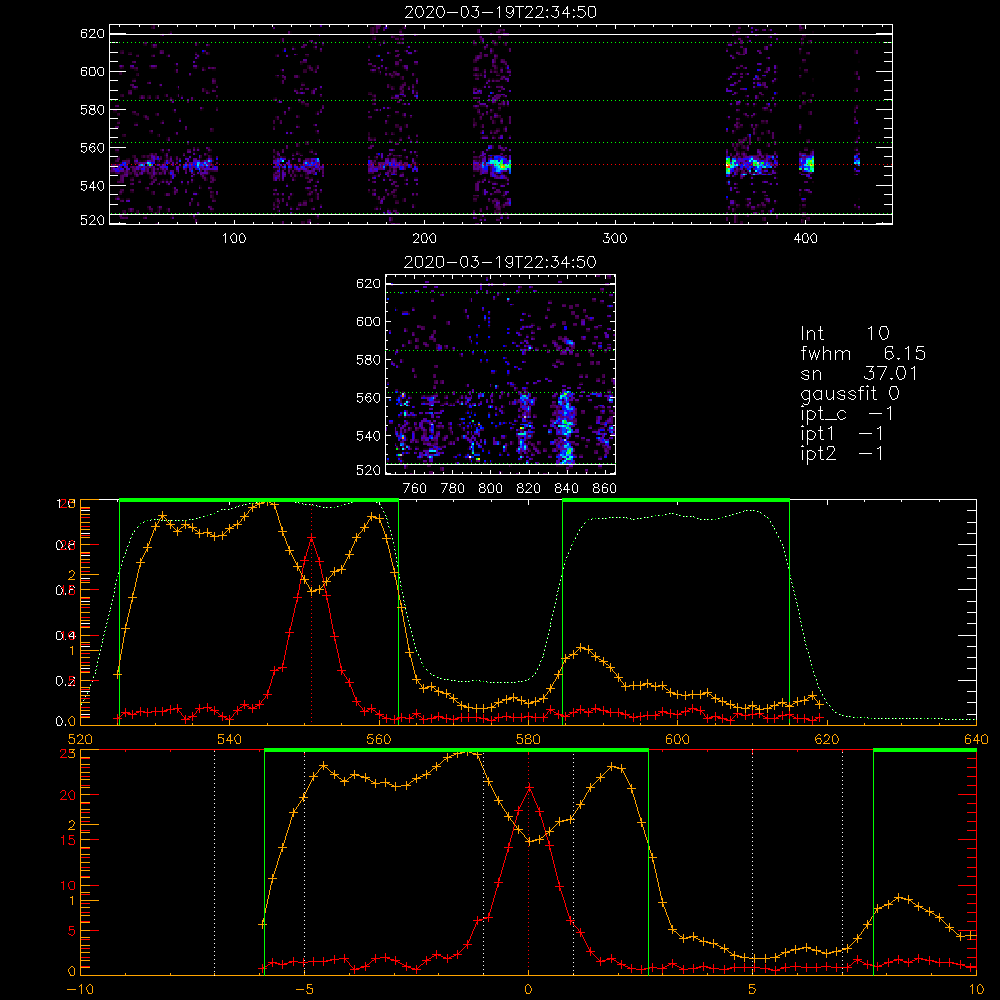Select the 'gaussfit 0' readout text
This screenshot has width=1000, height=1000.
tap(850, 393)
